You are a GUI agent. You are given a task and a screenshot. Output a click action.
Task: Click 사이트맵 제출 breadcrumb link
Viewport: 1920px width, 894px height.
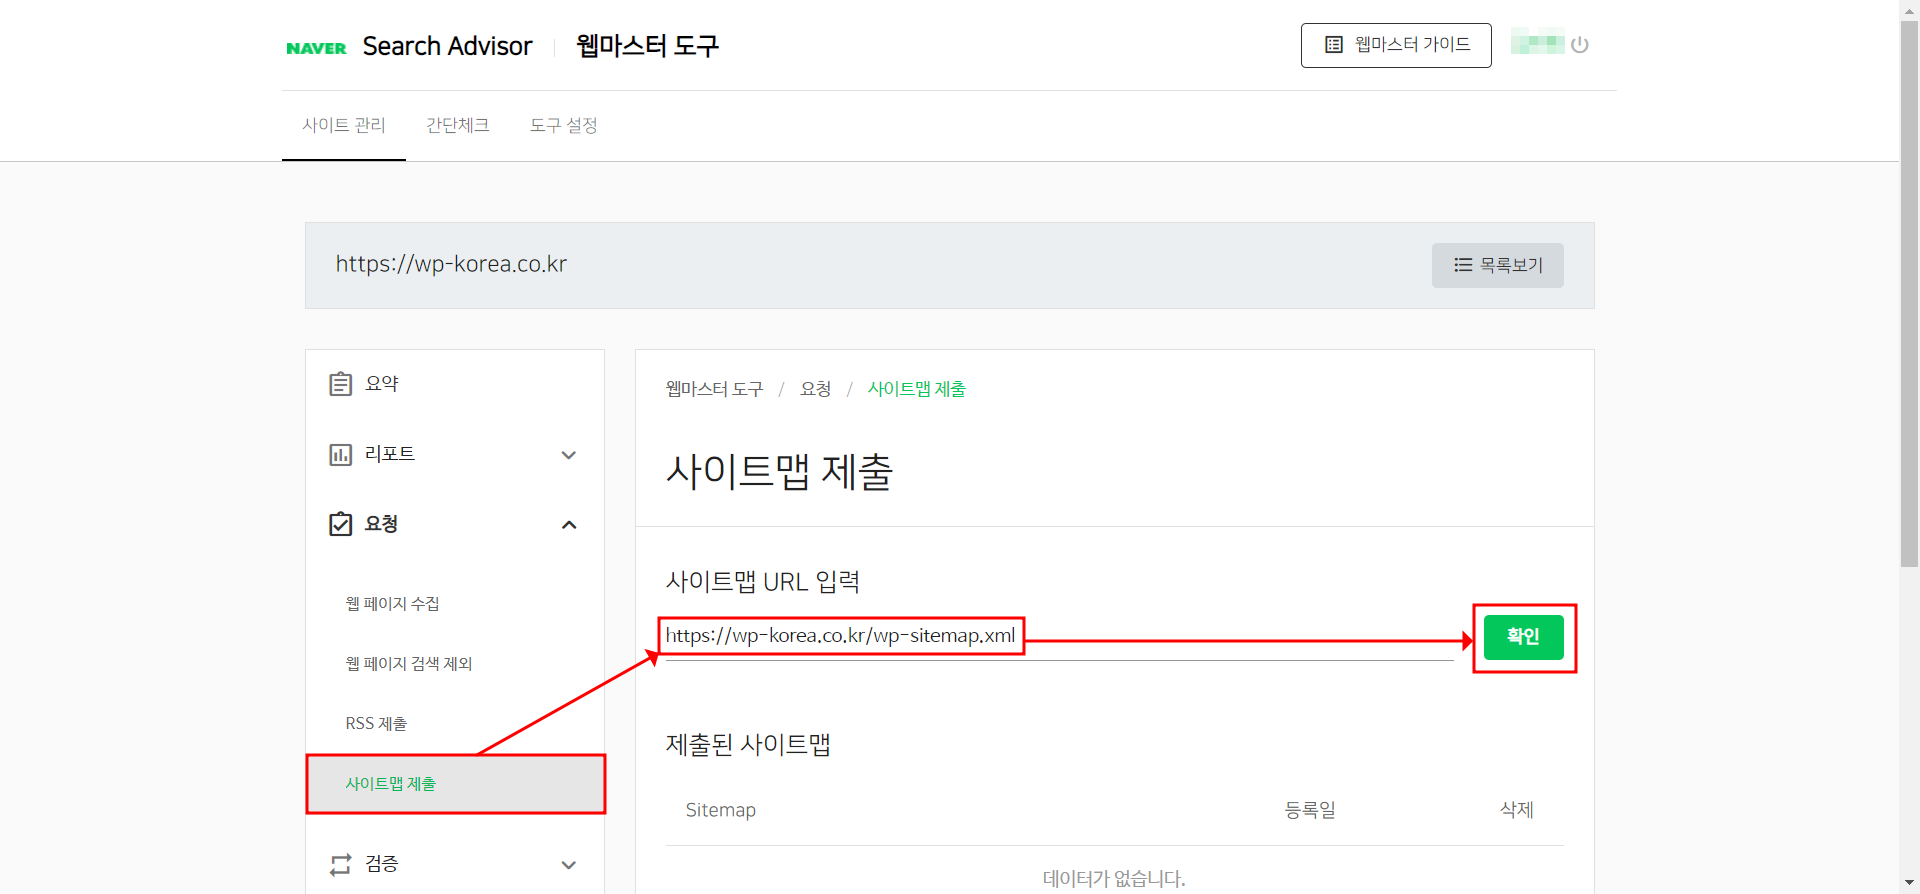point(917,389)
